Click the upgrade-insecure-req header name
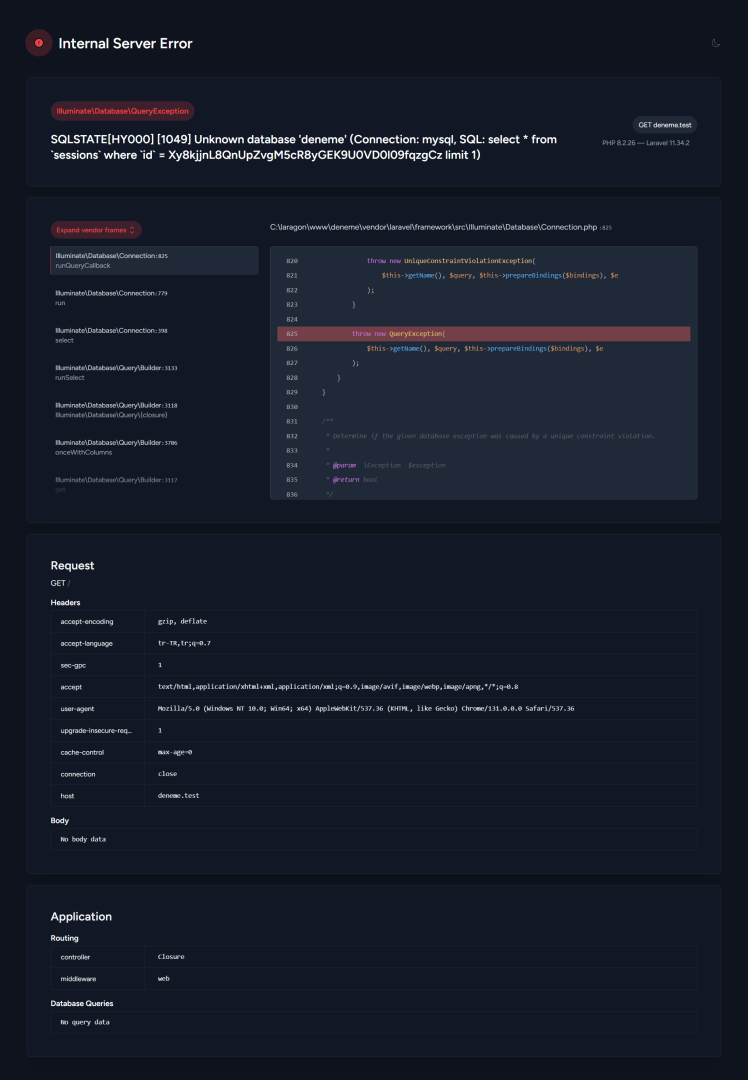 96,731
